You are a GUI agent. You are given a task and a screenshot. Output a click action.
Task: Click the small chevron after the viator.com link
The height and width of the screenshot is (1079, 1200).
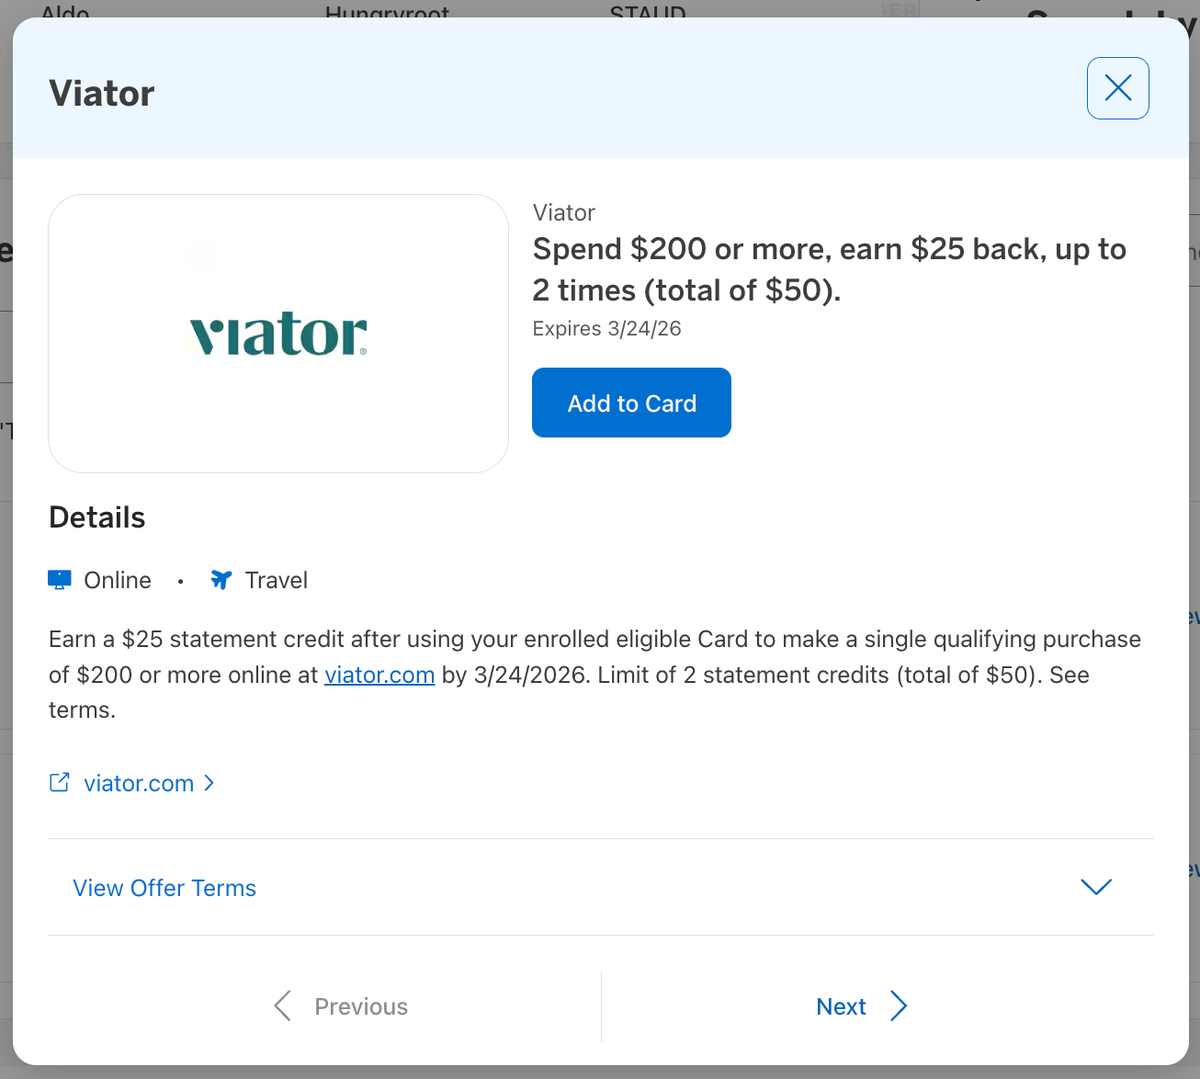click(208, 784)
